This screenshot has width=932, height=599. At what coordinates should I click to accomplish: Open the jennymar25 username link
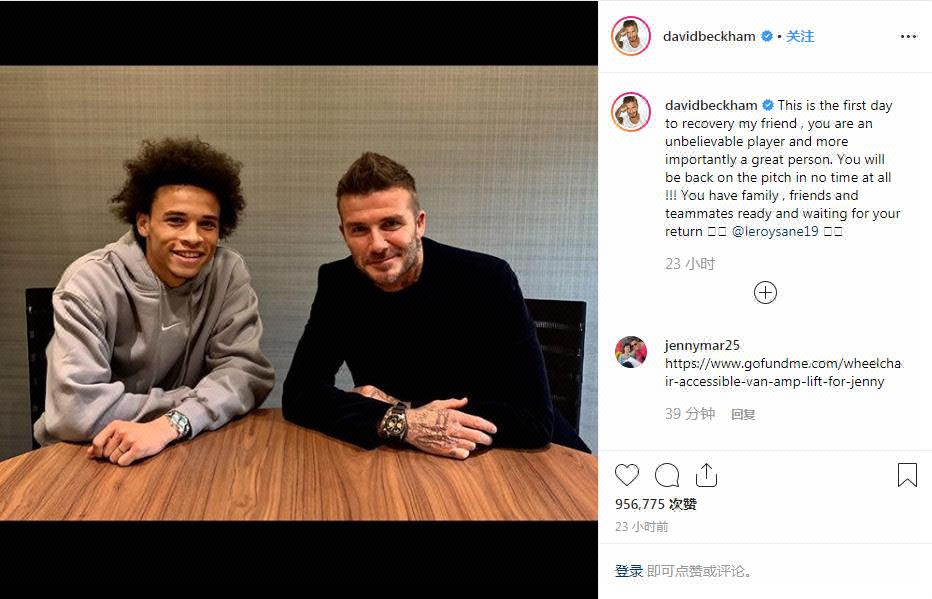[702, 345]
